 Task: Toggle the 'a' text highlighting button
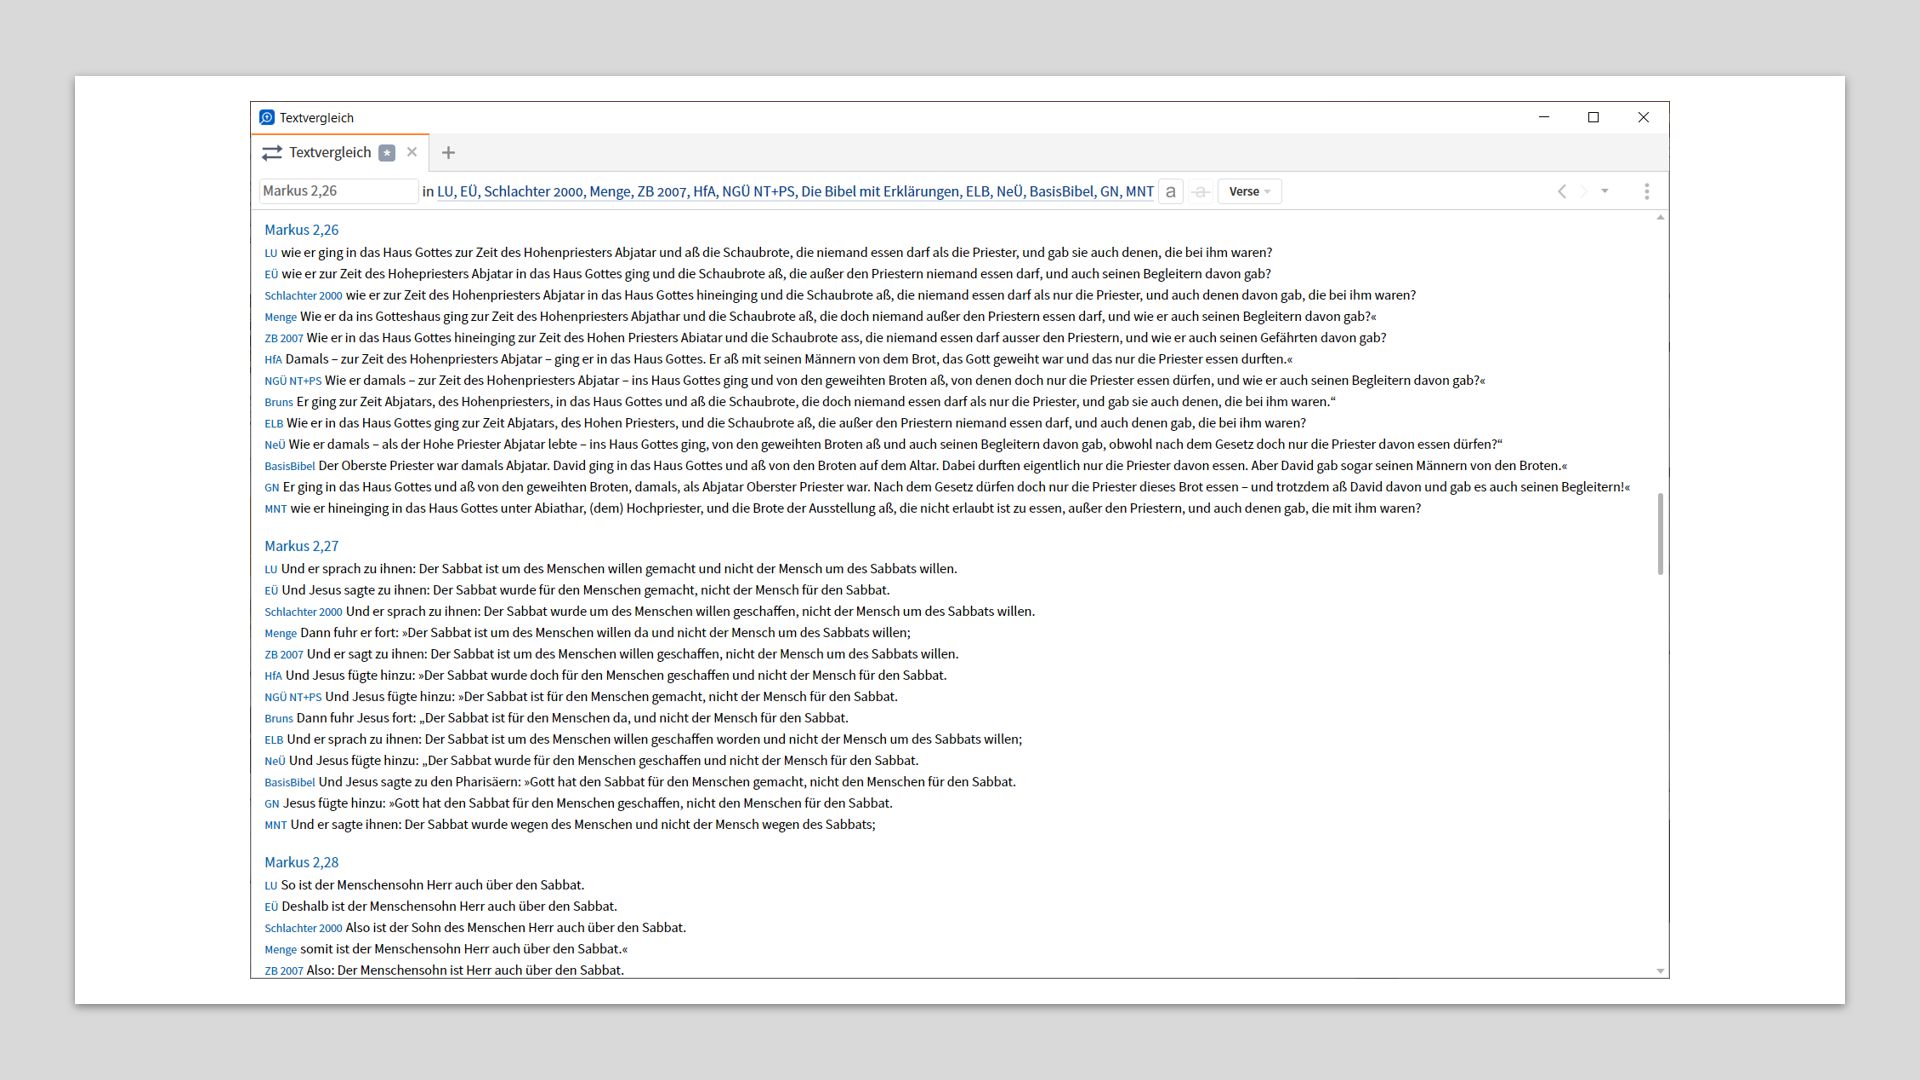1170,191
